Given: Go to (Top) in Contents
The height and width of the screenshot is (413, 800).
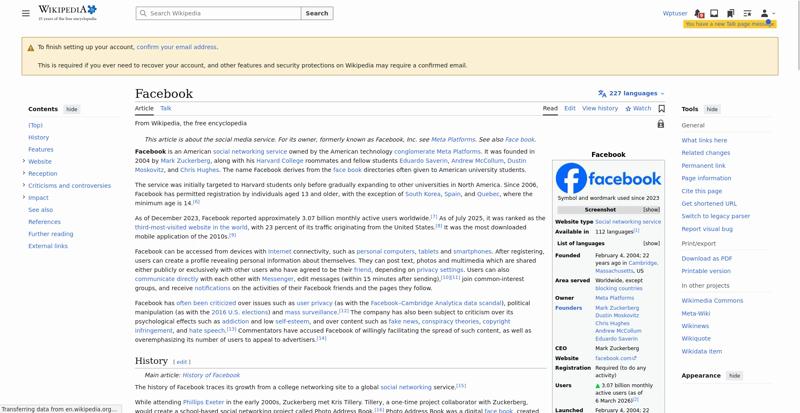Looking at the screenshot, I should click(35, 125).
